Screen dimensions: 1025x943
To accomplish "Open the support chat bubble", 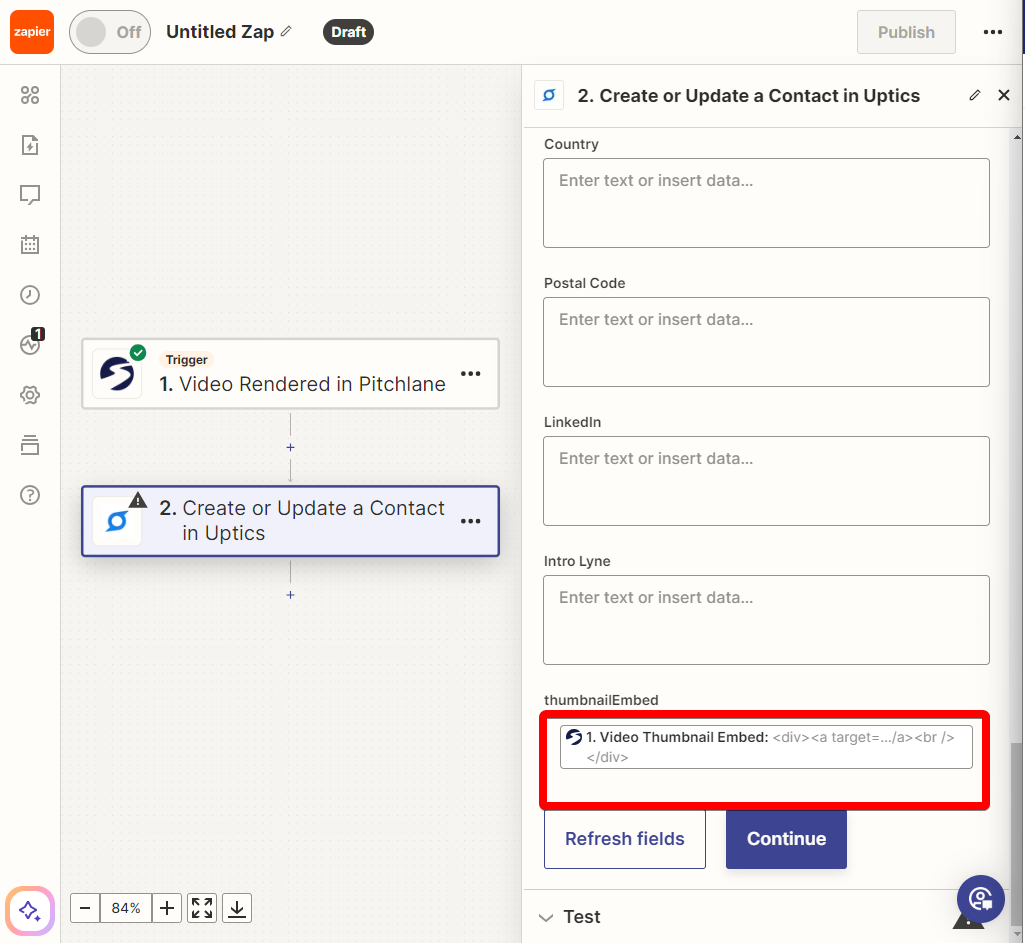I will [981, 899].
